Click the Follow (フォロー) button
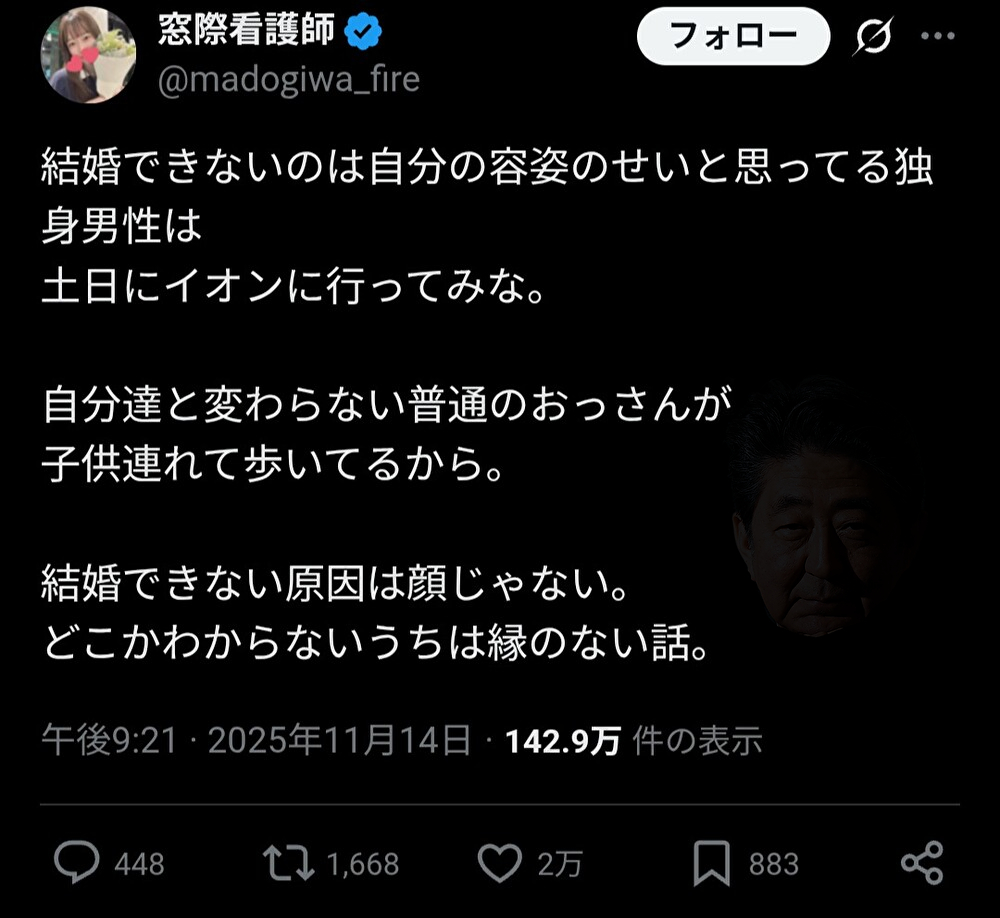This screenshot has height=918, width=1000. pos(733,36)
